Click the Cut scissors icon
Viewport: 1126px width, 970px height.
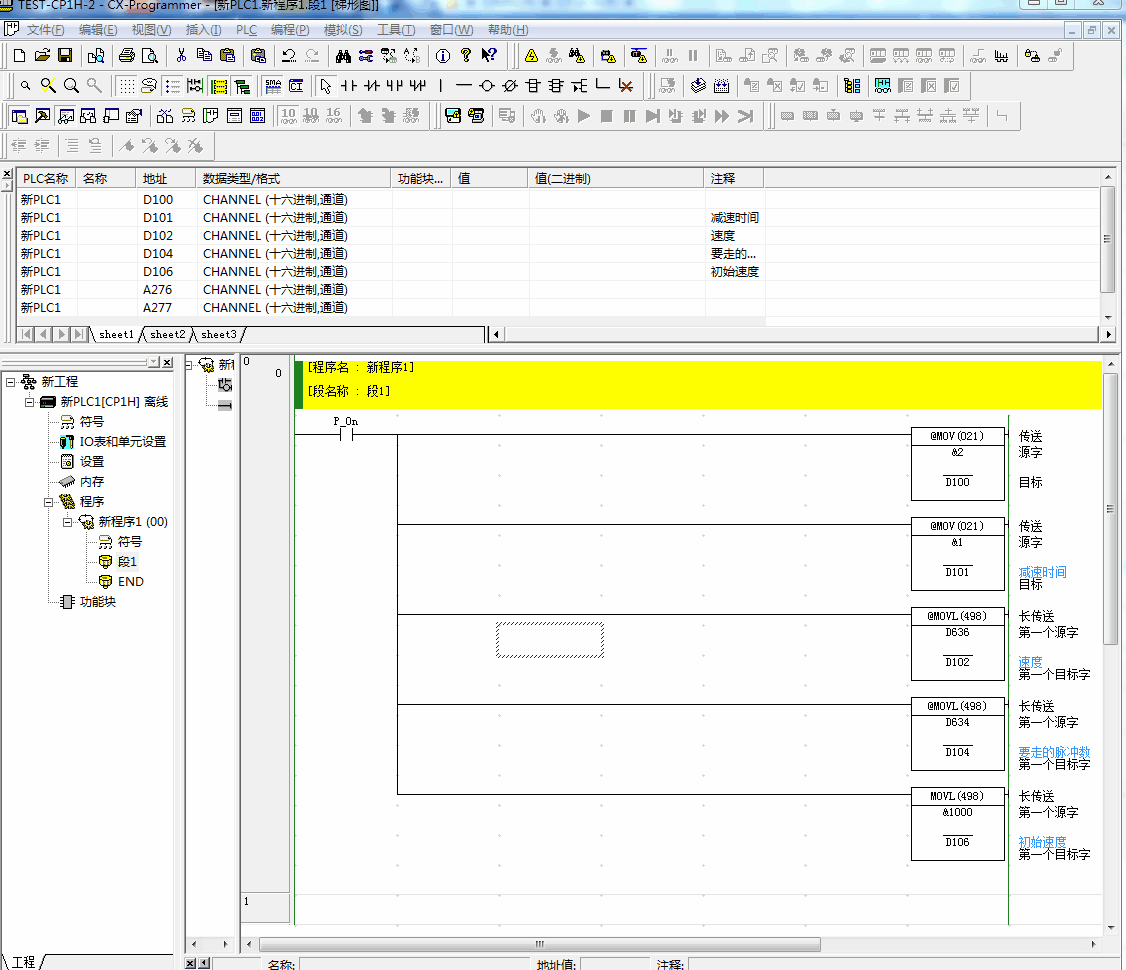pos(181,55)
